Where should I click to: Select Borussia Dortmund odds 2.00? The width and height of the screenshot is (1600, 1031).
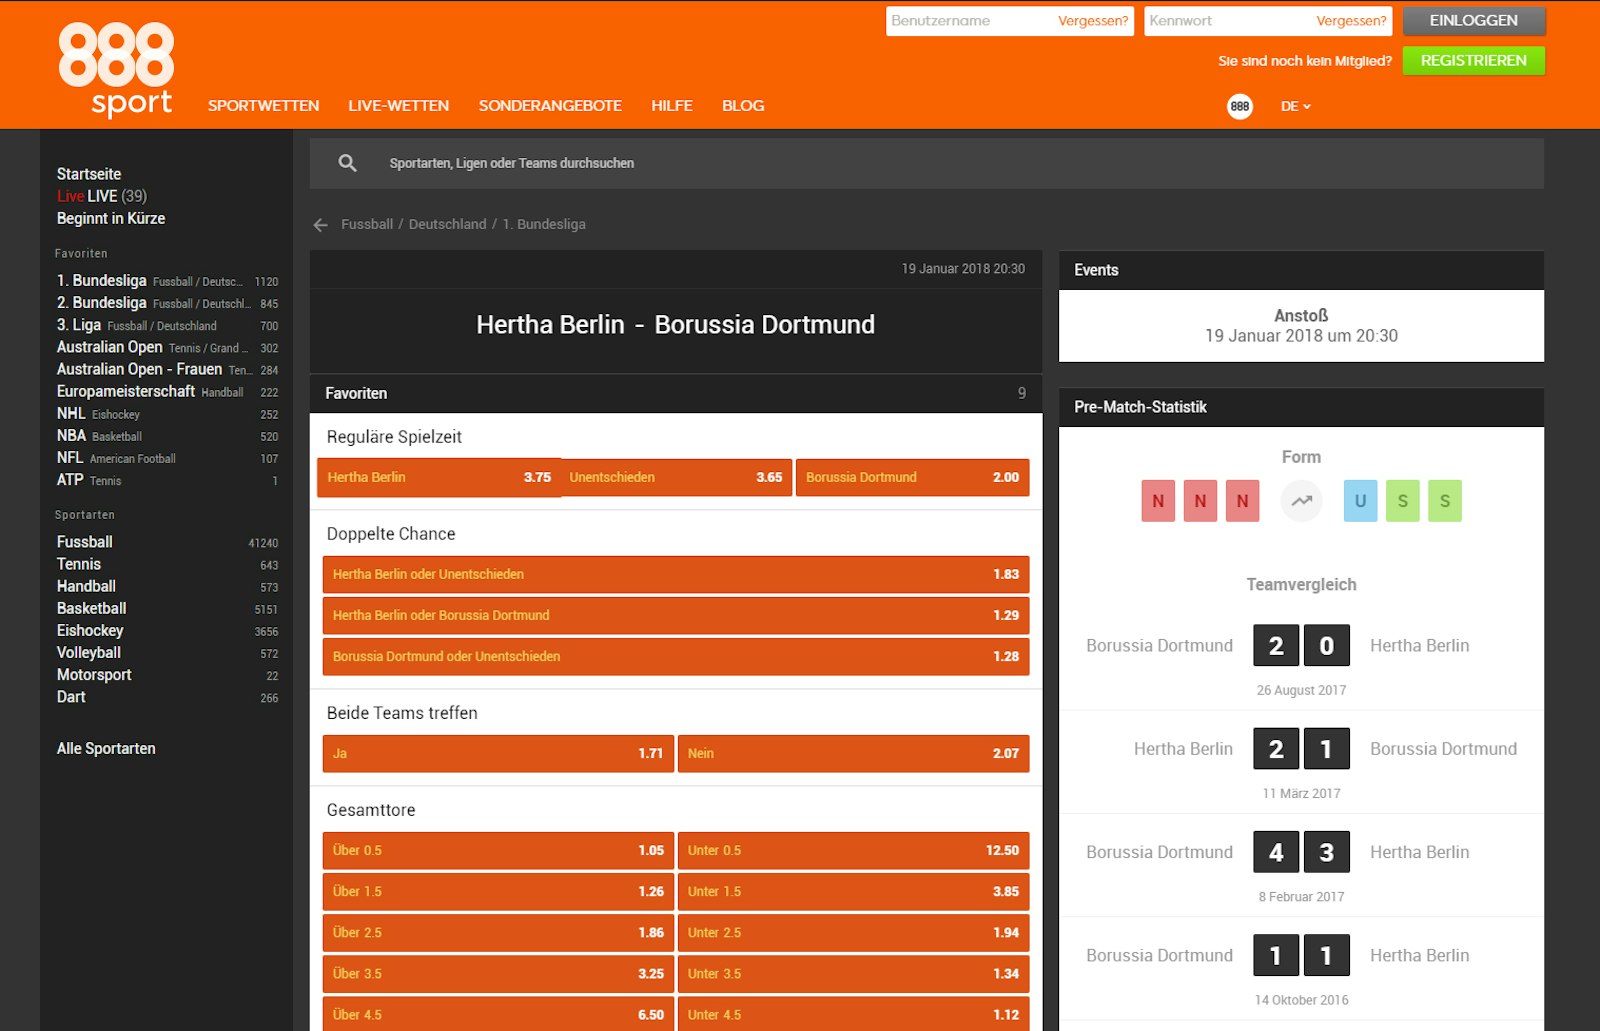(x=912, y=478)
